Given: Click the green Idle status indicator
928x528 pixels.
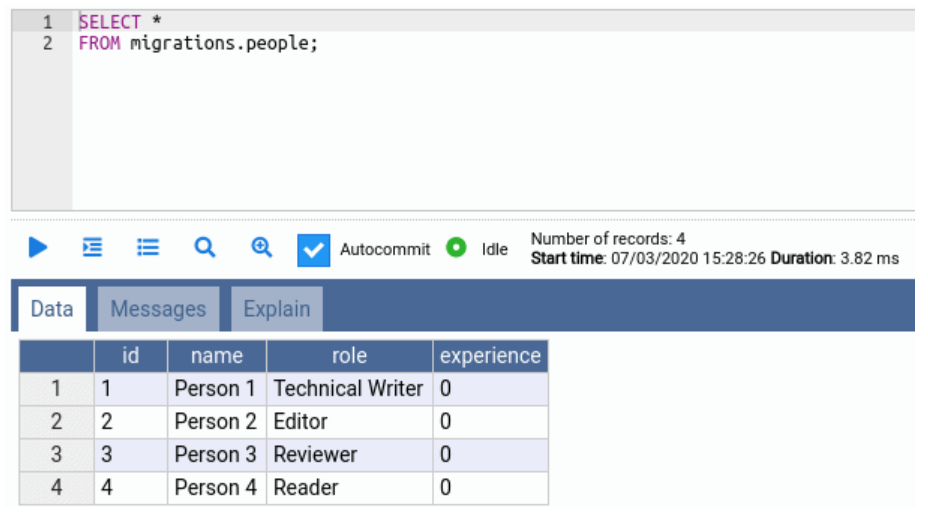Looking at the screenshot, I should click(x=457, y=248).
